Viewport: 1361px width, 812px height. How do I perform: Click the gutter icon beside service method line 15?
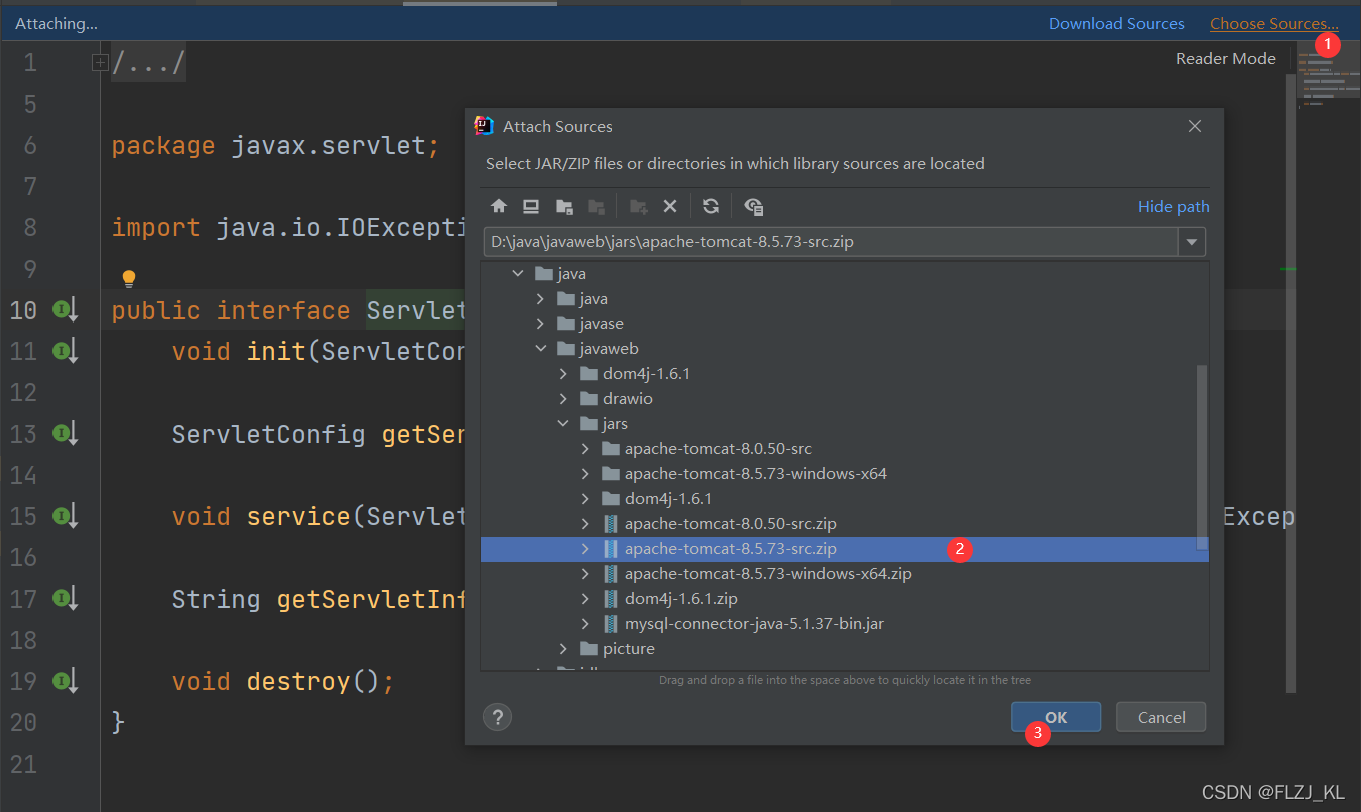tap(65, 516)
